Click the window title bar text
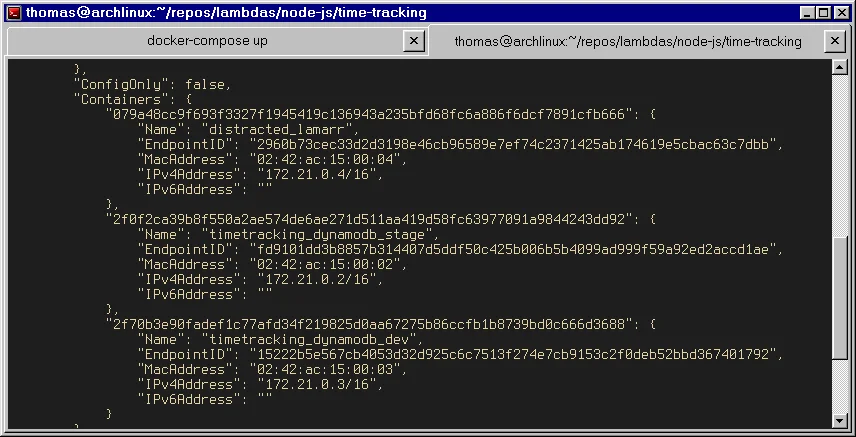 226,13
